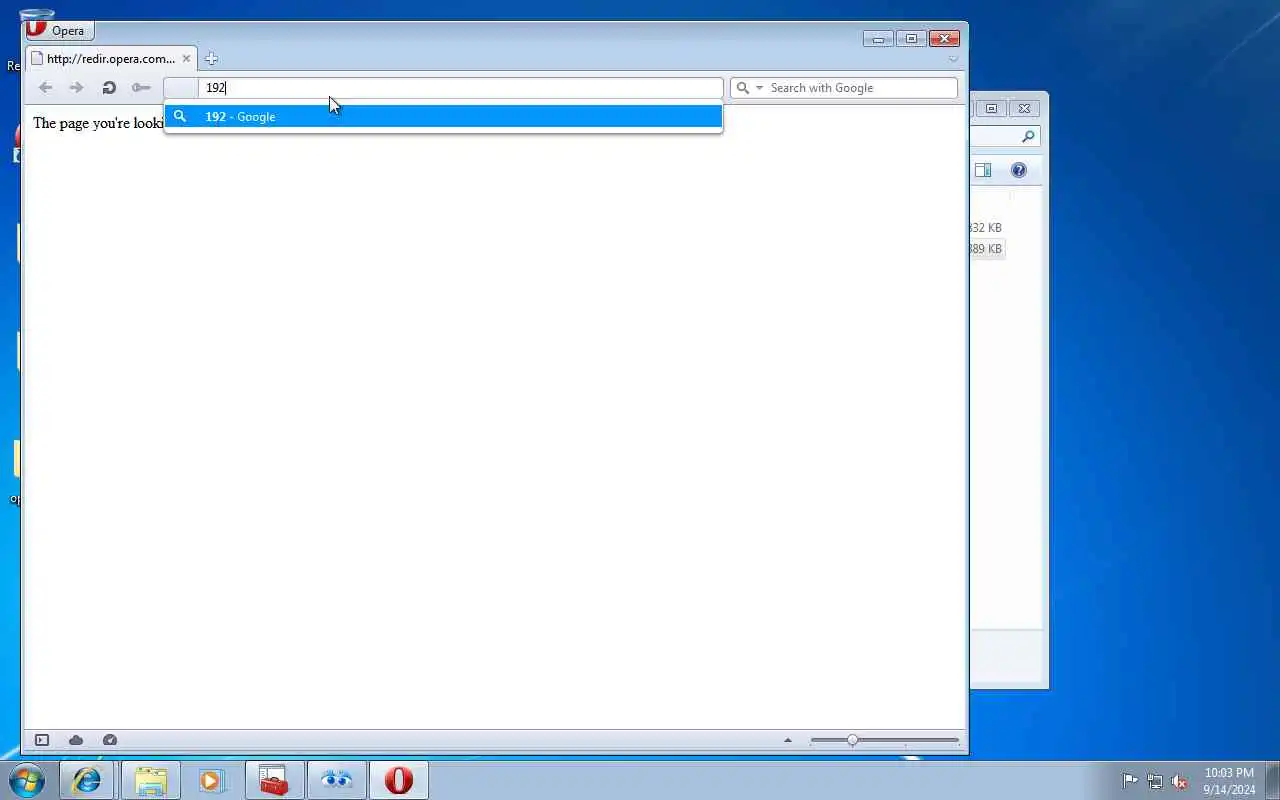Expand the closed tabs arrow at tab bar end
This screenshot has width=1280, height=800.
tap(953, 59)
